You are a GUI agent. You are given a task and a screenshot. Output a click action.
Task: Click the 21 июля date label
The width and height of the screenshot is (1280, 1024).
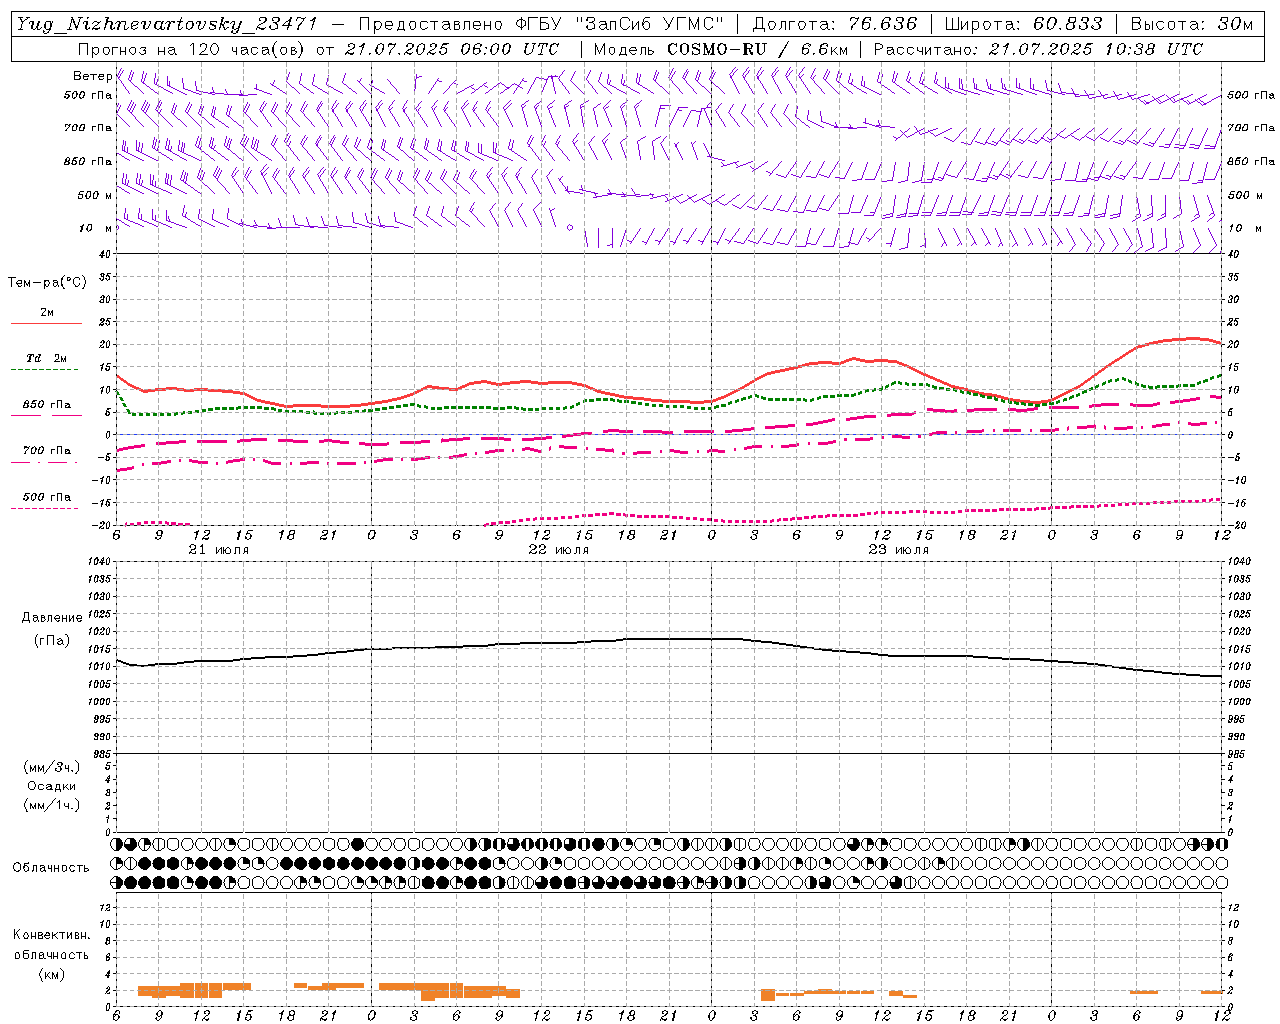click(x=219, y=550)
